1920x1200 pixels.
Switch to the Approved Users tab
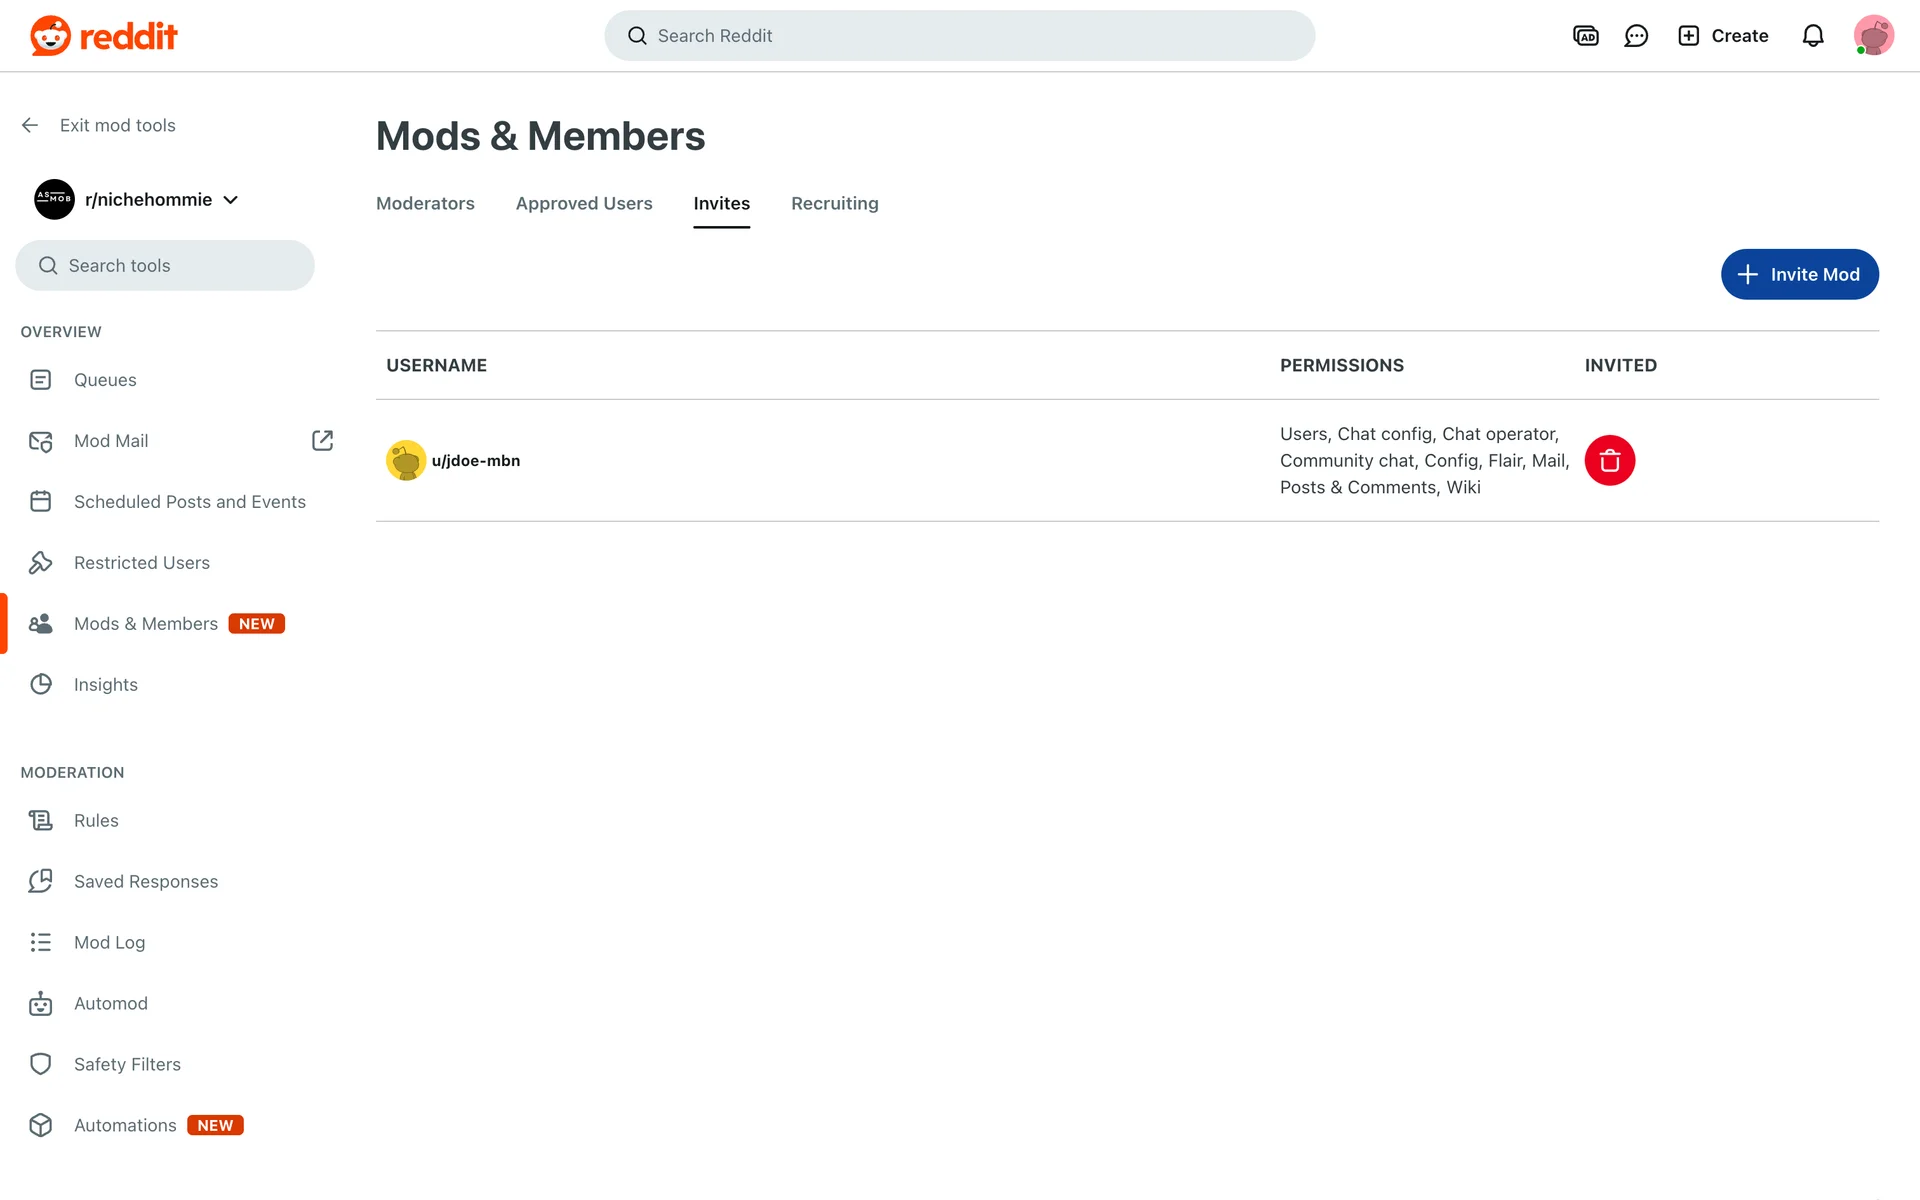pyautogui.click(x=584, y=204)
